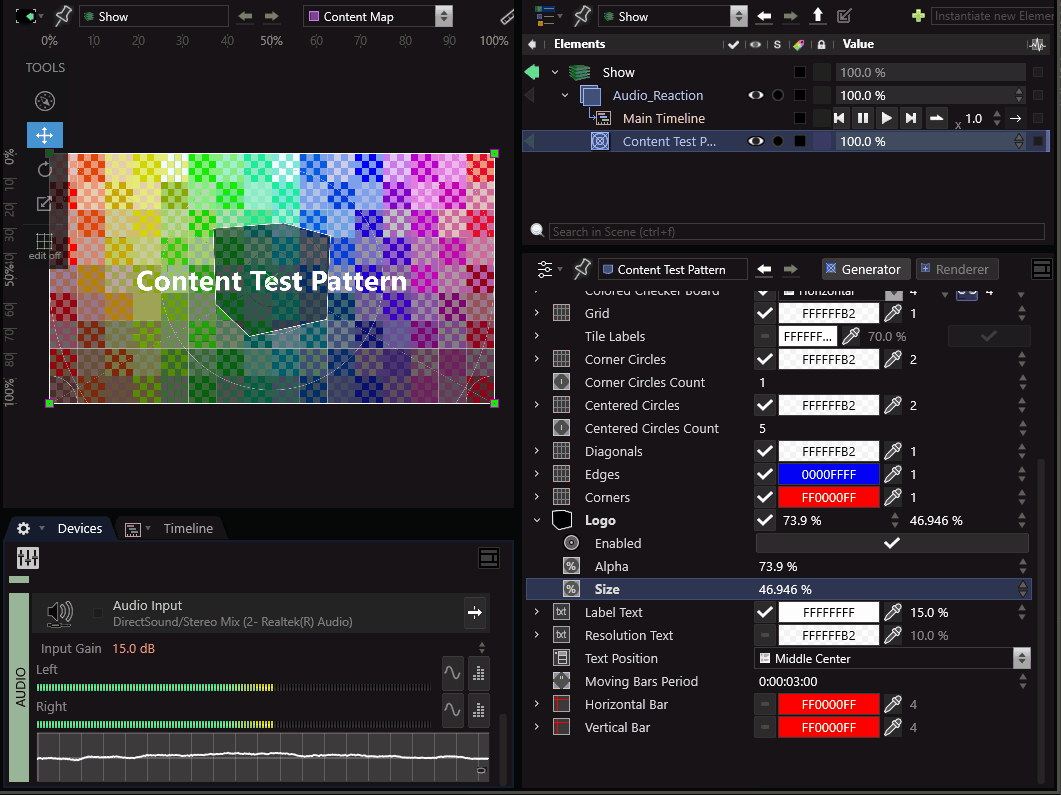Switch to the Renderer tab
The height and width of the screenshot is (795, 1061).
point(954,269)
